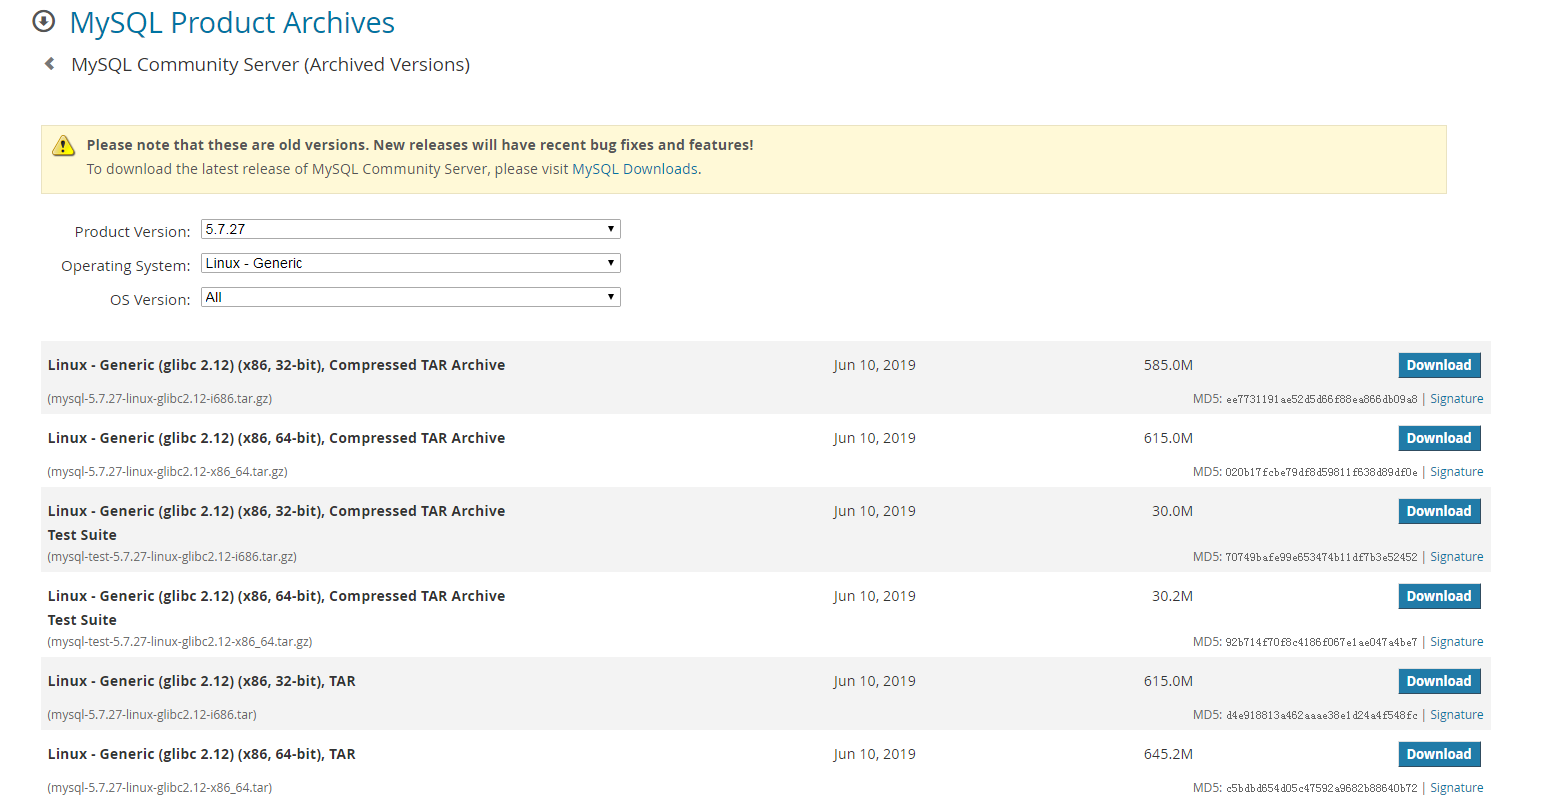Image resolution: width=1543 pixels, height=808 pixels.
Task: Open Signature for mysql-5.7.27 i686.tar.gz
Action: 1456,399
